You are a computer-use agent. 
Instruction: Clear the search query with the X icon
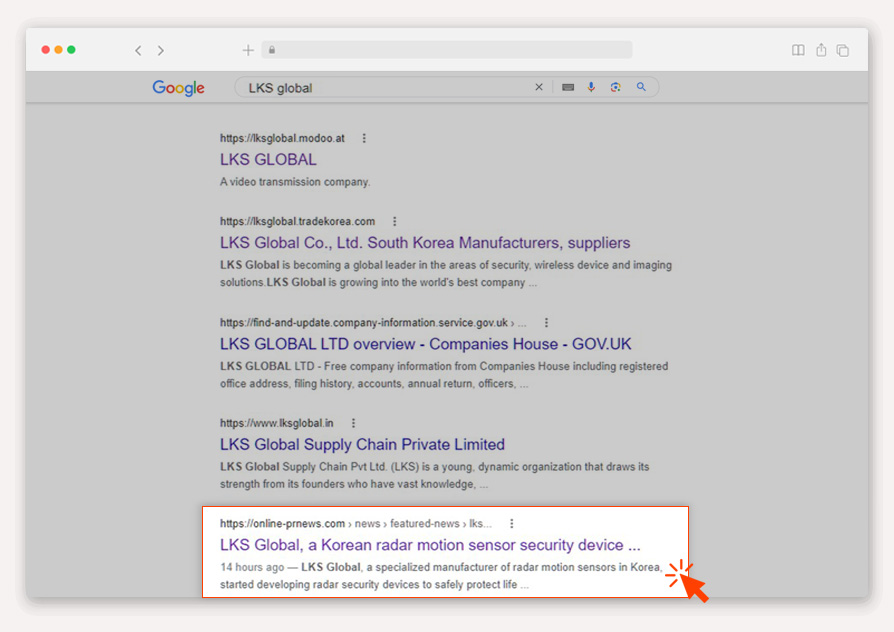539,87
